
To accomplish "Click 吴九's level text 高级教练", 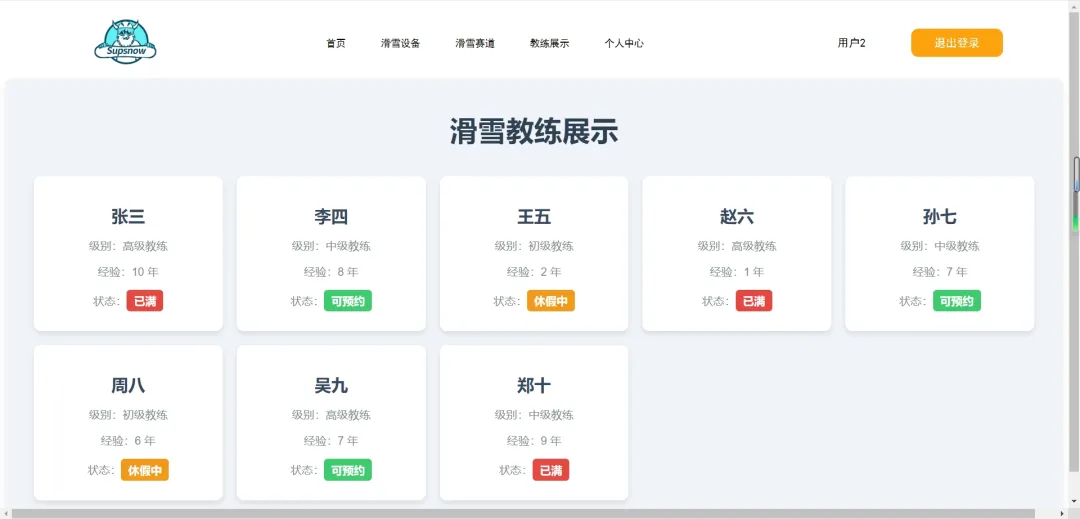I will tap(349, 415).
